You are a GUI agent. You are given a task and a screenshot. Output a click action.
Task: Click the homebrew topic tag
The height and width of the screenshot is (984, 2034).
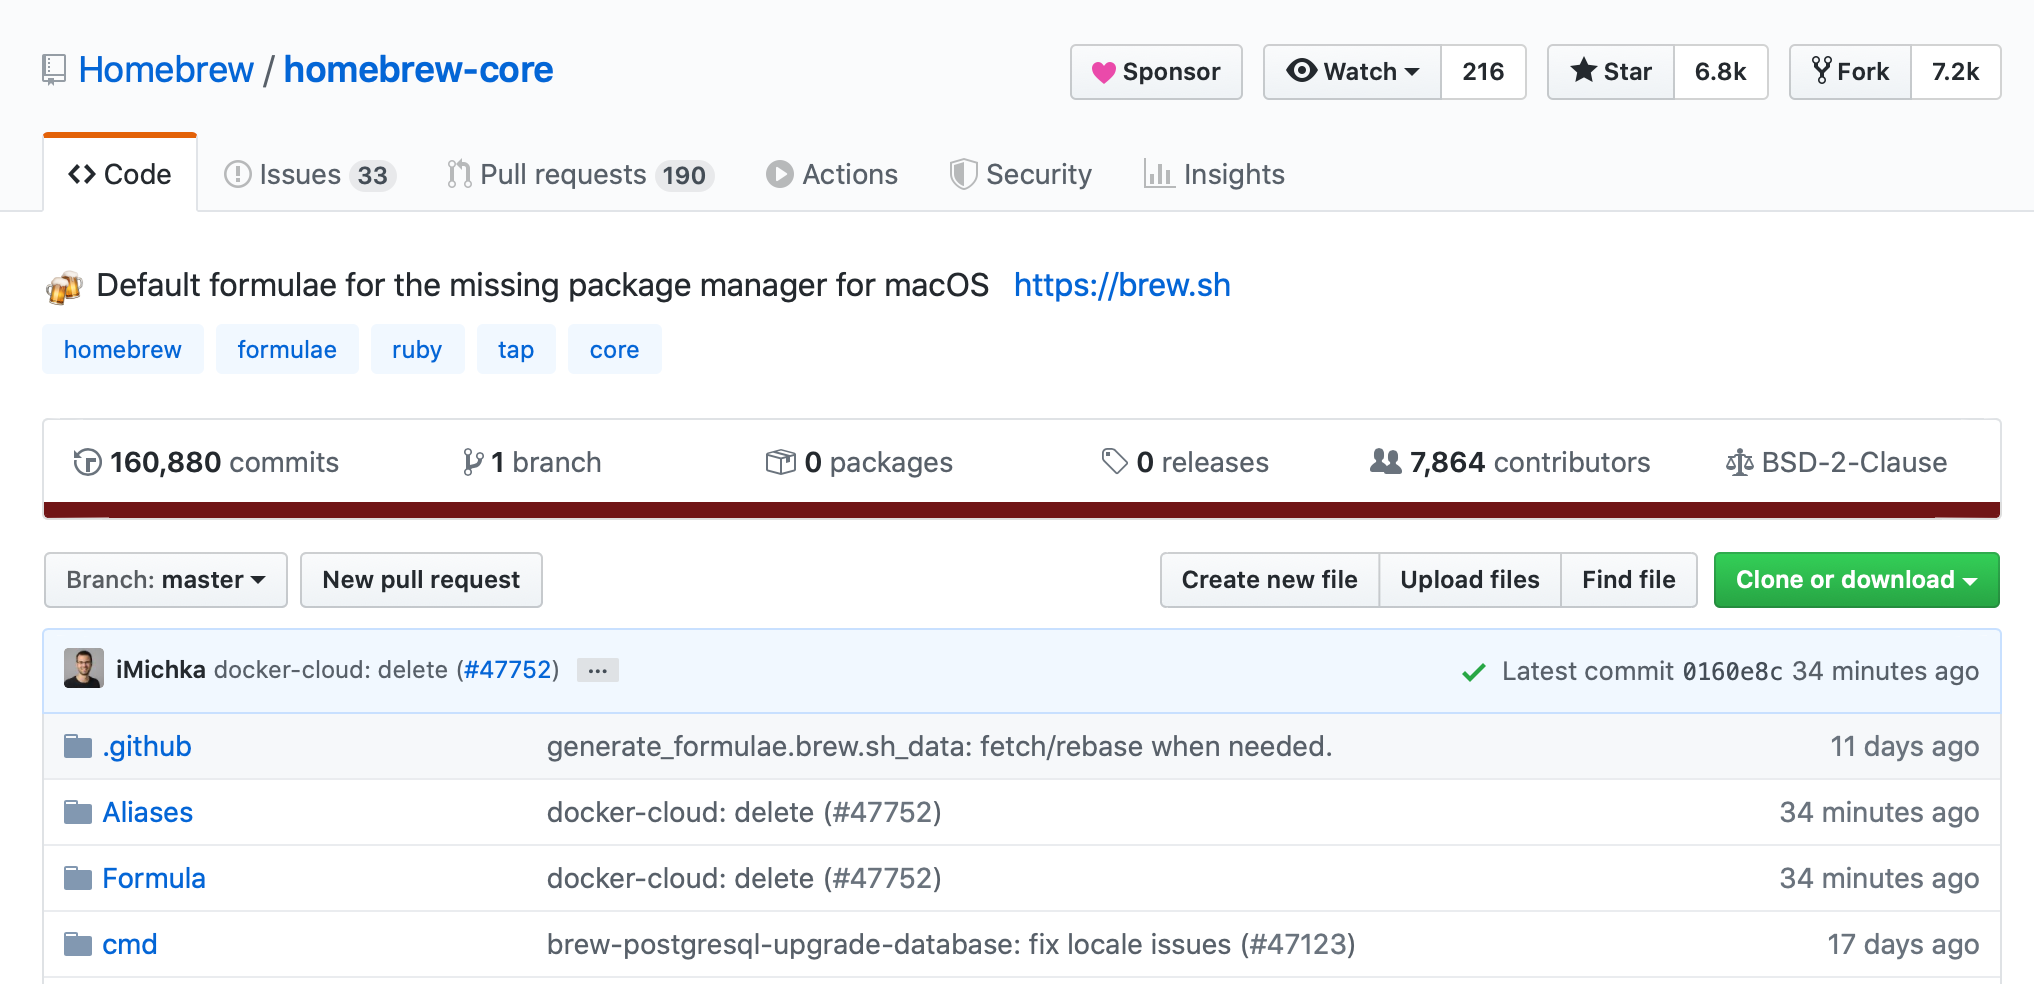(123, 349)
